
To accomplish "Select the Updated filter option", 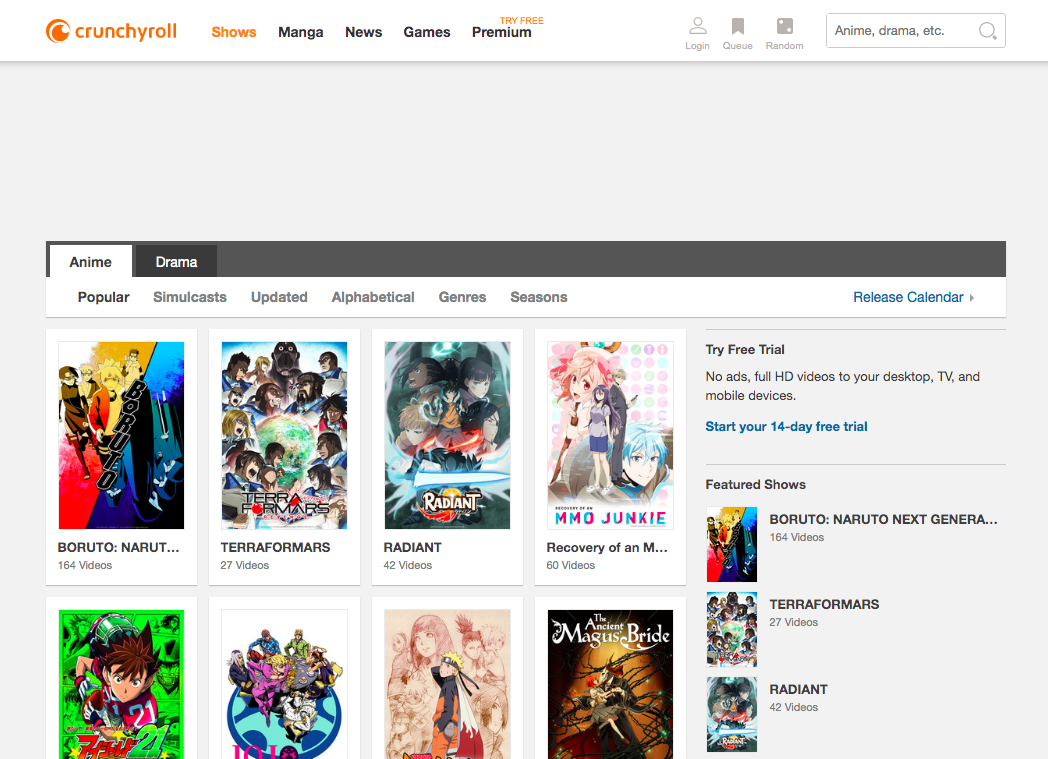I will pyautogui.click(x=278, y=297).
